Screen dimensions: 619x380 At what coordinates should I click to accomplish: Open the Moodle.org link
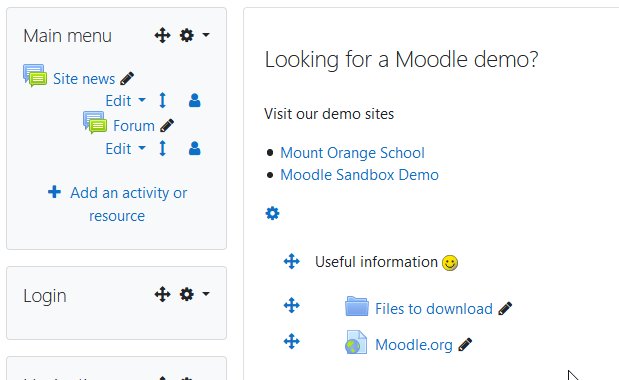(414, 345)
